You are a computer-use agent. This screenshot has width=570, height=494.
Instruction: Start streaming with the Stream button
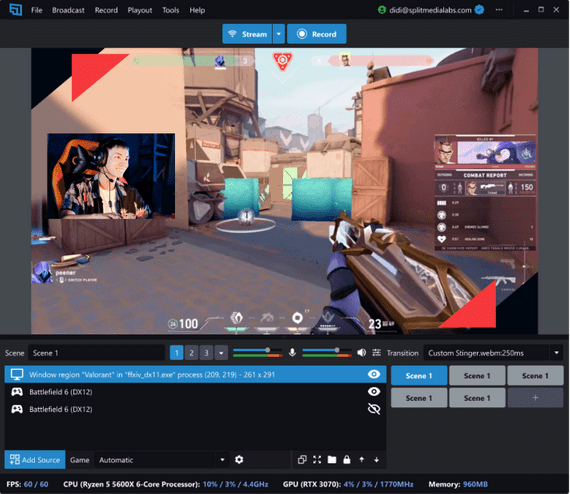coord(247,34)
